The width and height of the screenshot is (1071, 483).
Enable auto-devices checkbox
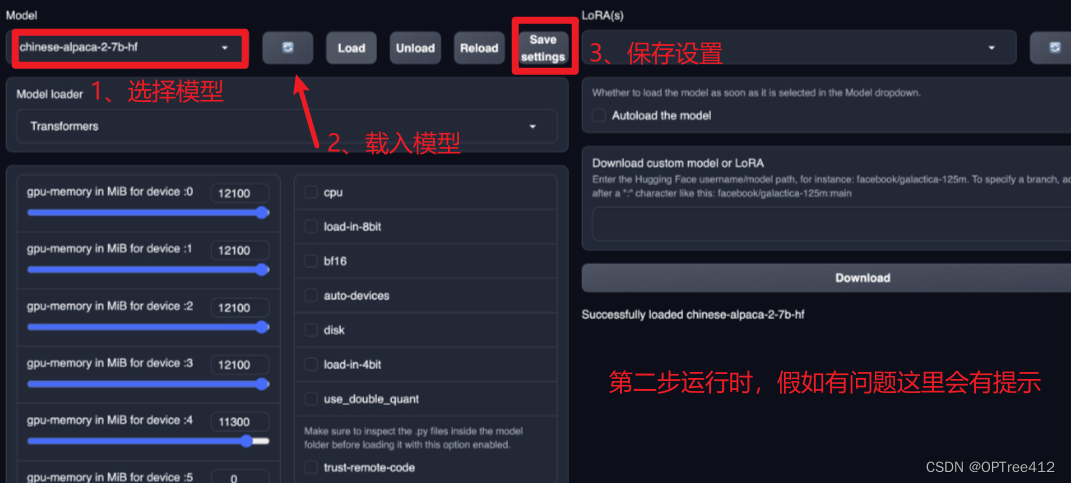(311, 296)
